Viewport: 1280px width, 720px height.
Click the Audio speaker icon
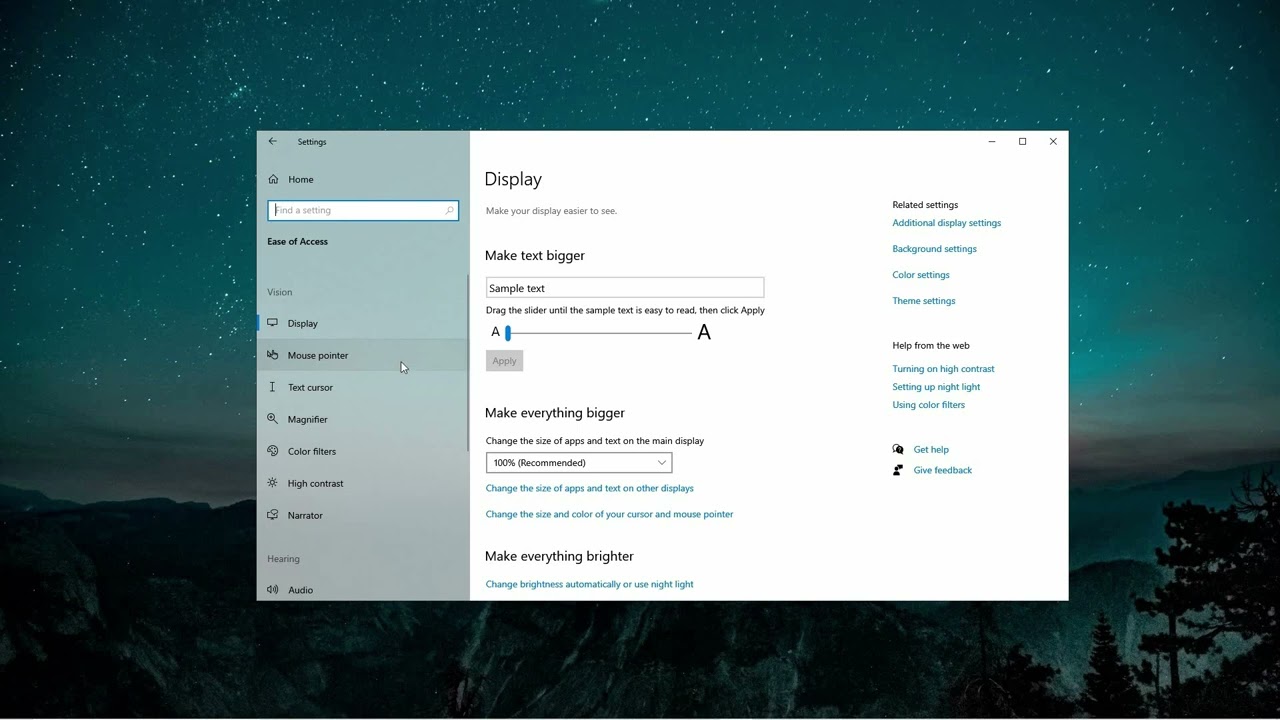(x=272, y=590)
